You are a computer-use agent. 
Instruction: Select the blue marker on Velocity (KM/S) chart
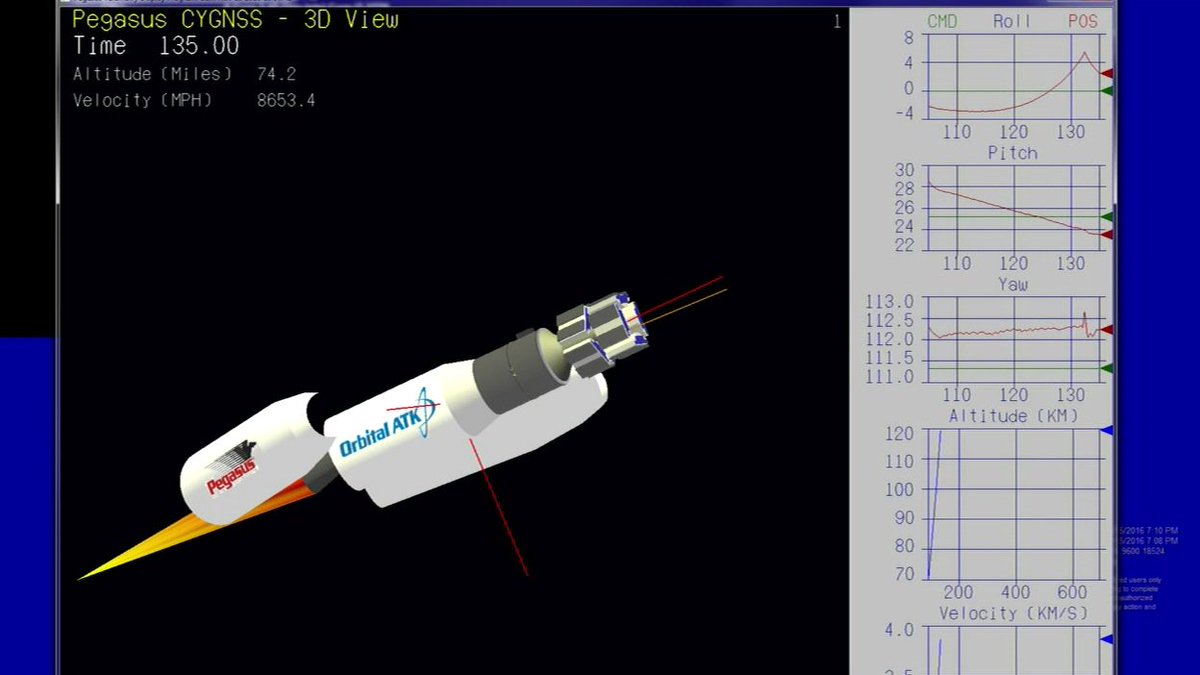(x=1107, y=639)
